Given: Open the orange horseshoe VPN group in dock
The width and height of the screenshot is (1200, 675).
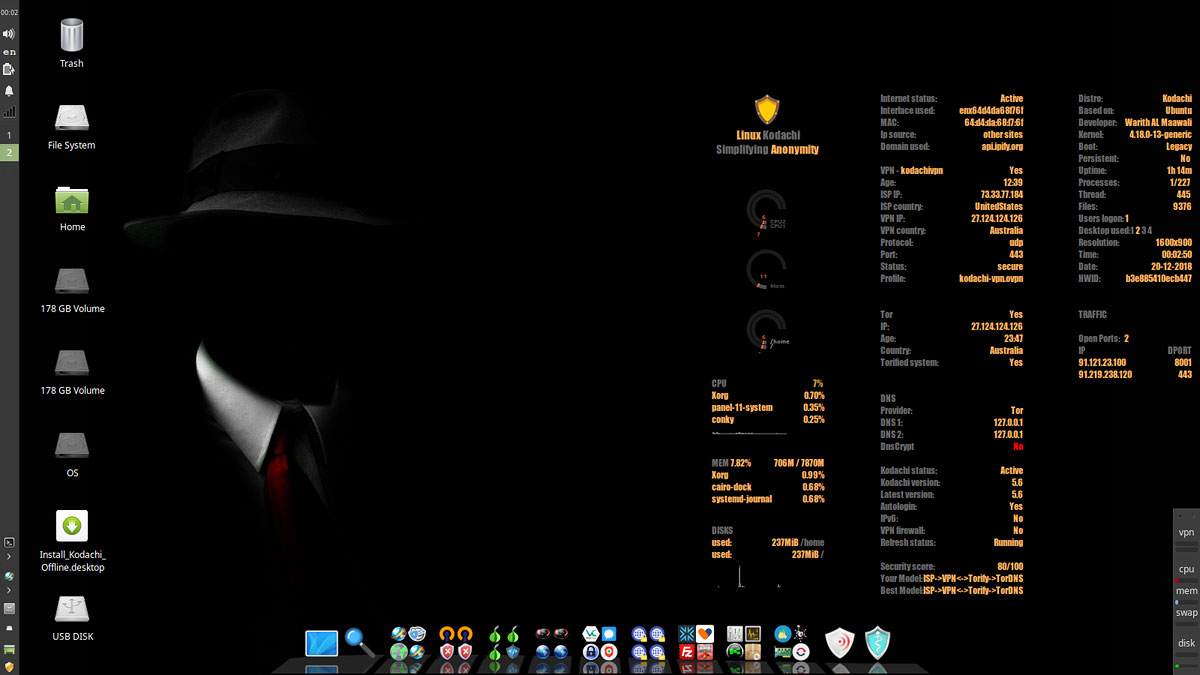Looking at the screenshot, I should pos(456,643).
